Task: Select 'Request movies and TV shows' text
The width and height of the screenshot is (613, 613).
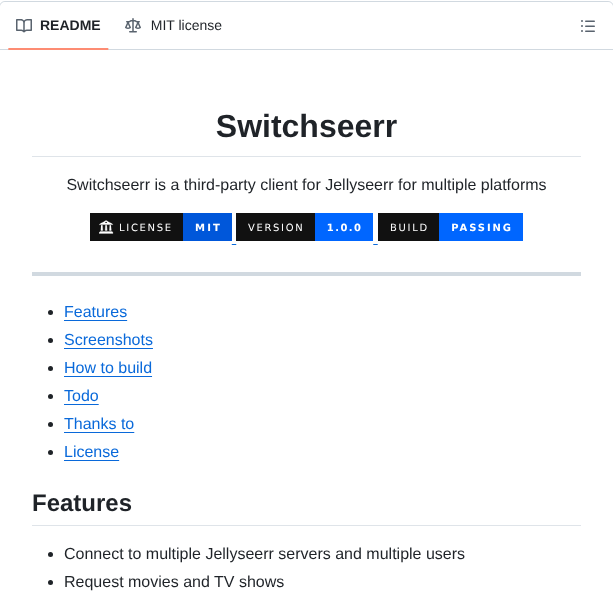Action: (174, 582)
